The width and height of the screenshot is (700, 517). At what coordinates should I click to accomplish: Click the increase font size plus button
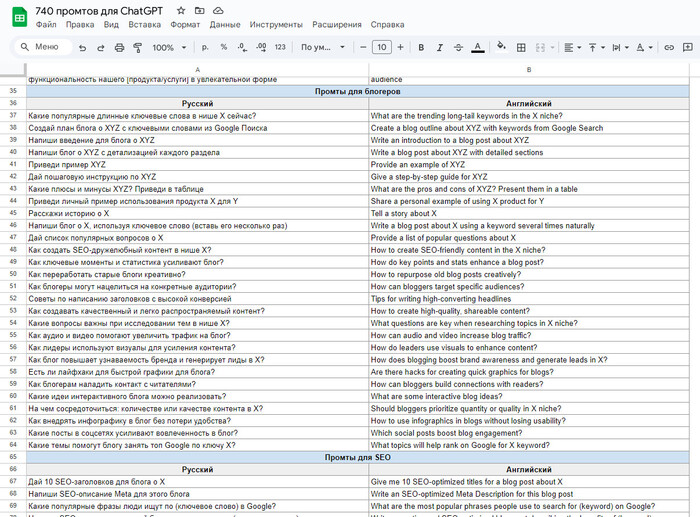point(401,47)
